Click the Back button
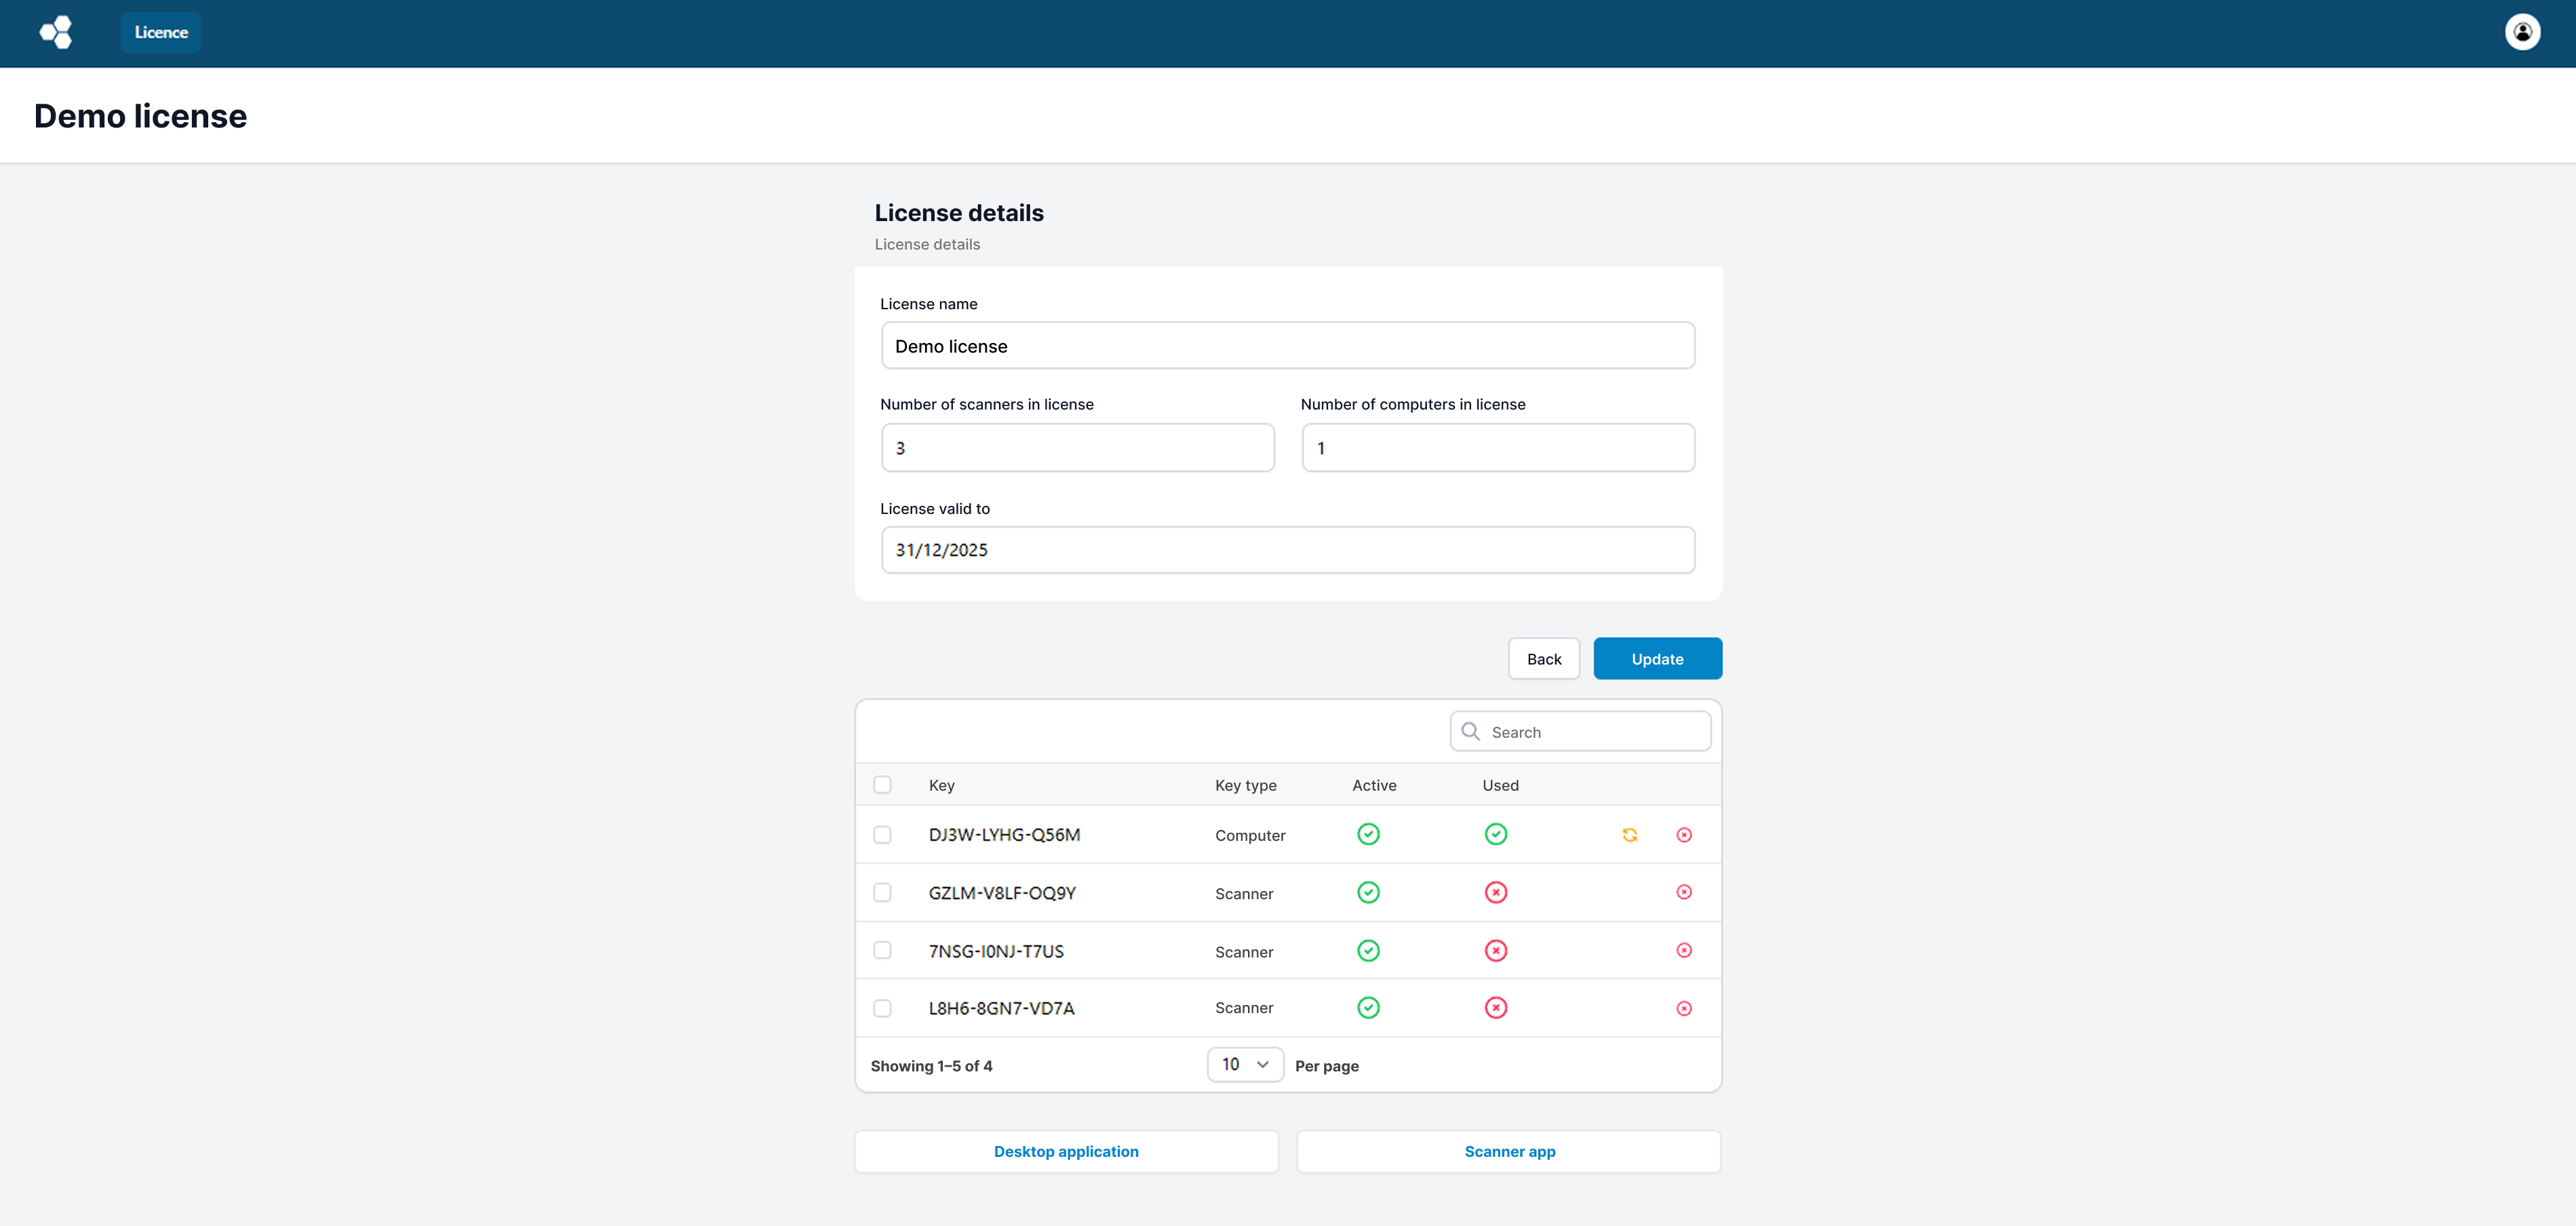The height and width of the screenshot is (1226, 2576). point(1543,659)
